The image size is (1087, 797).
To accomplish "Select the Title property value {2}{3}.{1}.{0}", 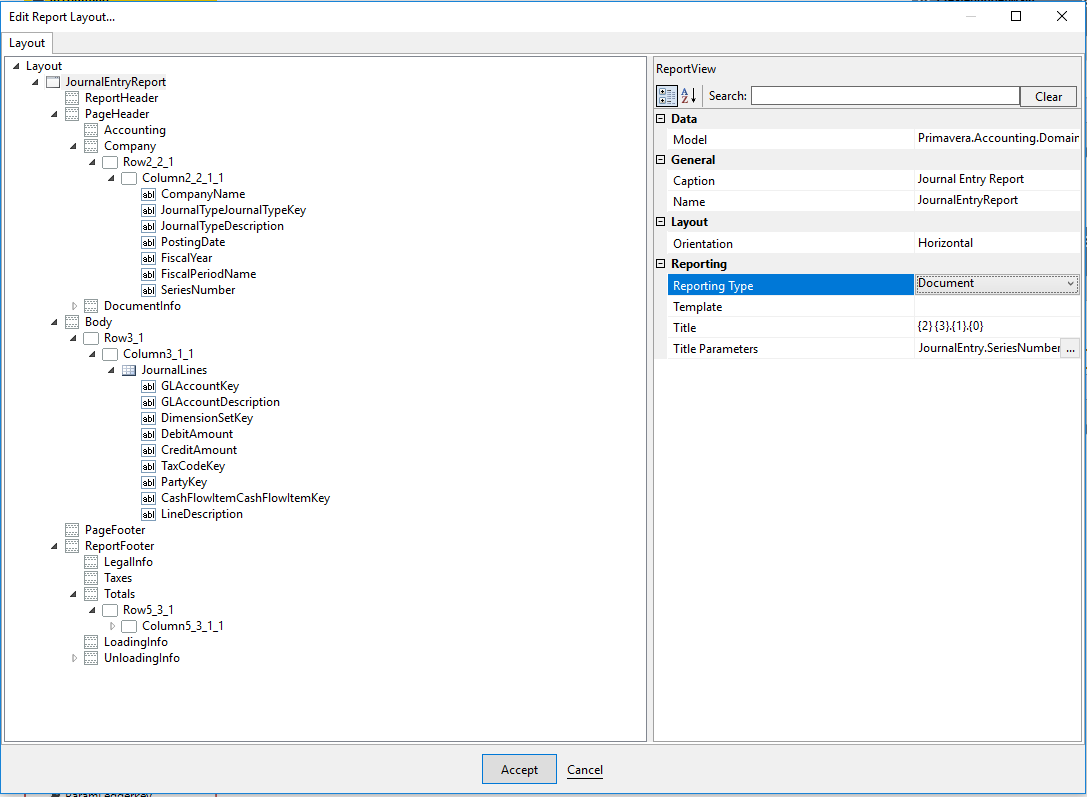I will 950,326.
